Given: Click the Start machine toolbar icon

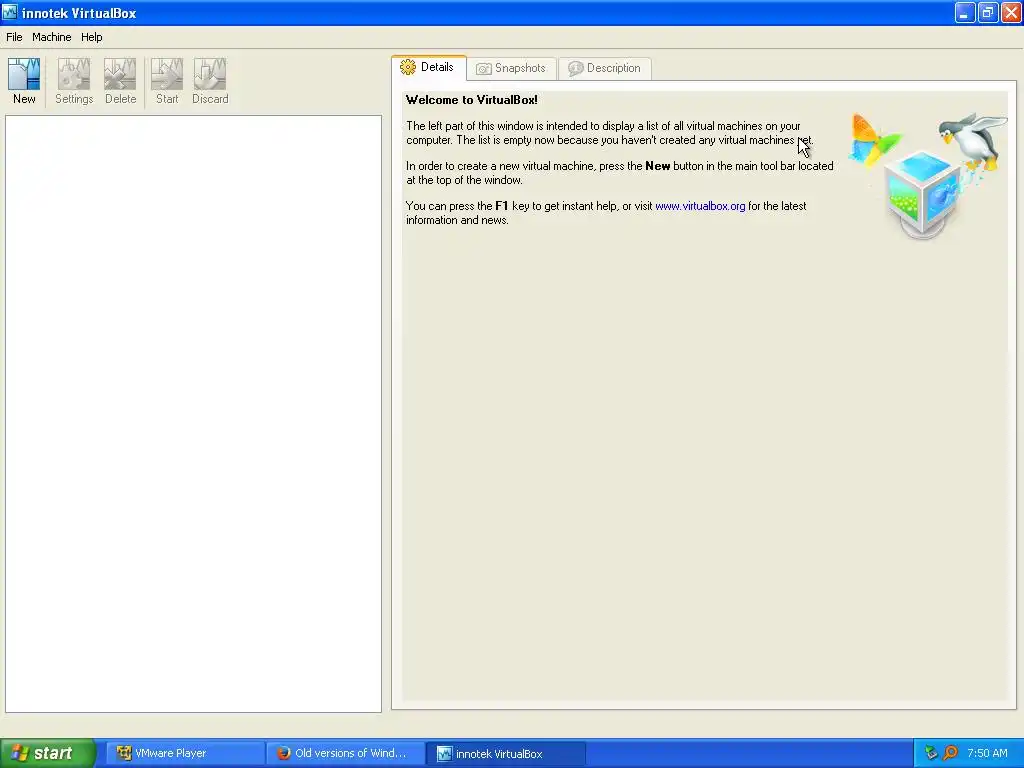Looking at the screenshot, I should click(x=167, y=81).
